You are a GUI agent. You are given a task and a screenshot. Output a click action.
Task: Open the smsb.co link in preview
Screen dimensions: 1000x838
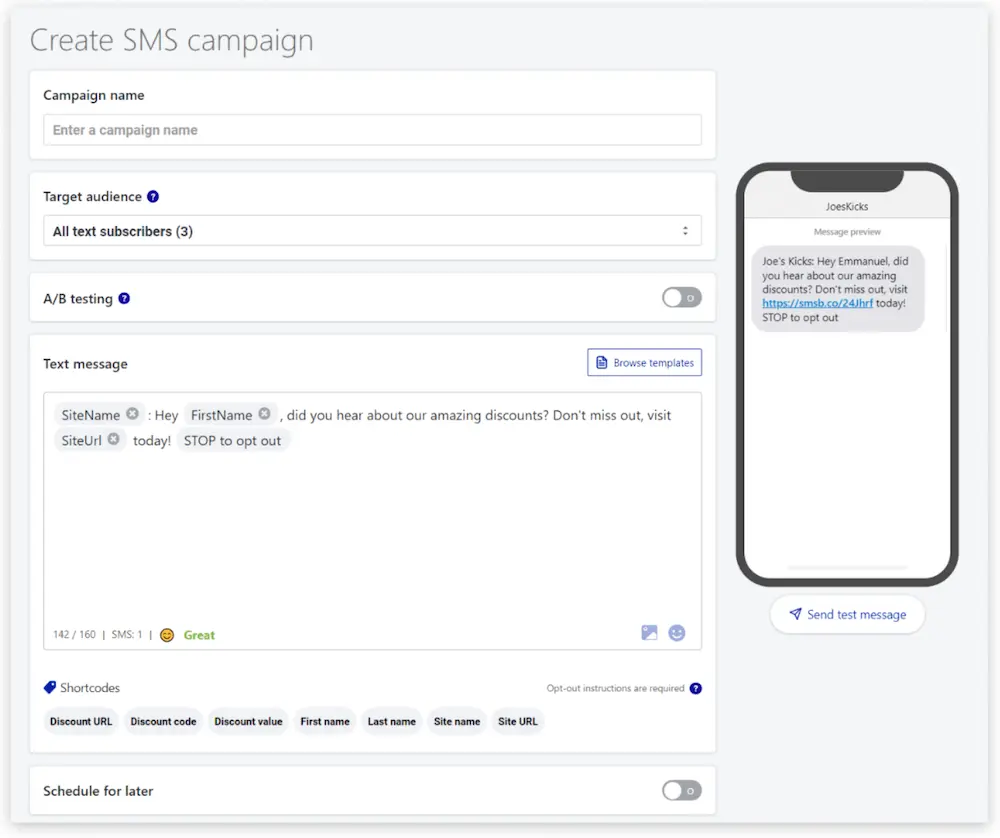coord(817,303)
